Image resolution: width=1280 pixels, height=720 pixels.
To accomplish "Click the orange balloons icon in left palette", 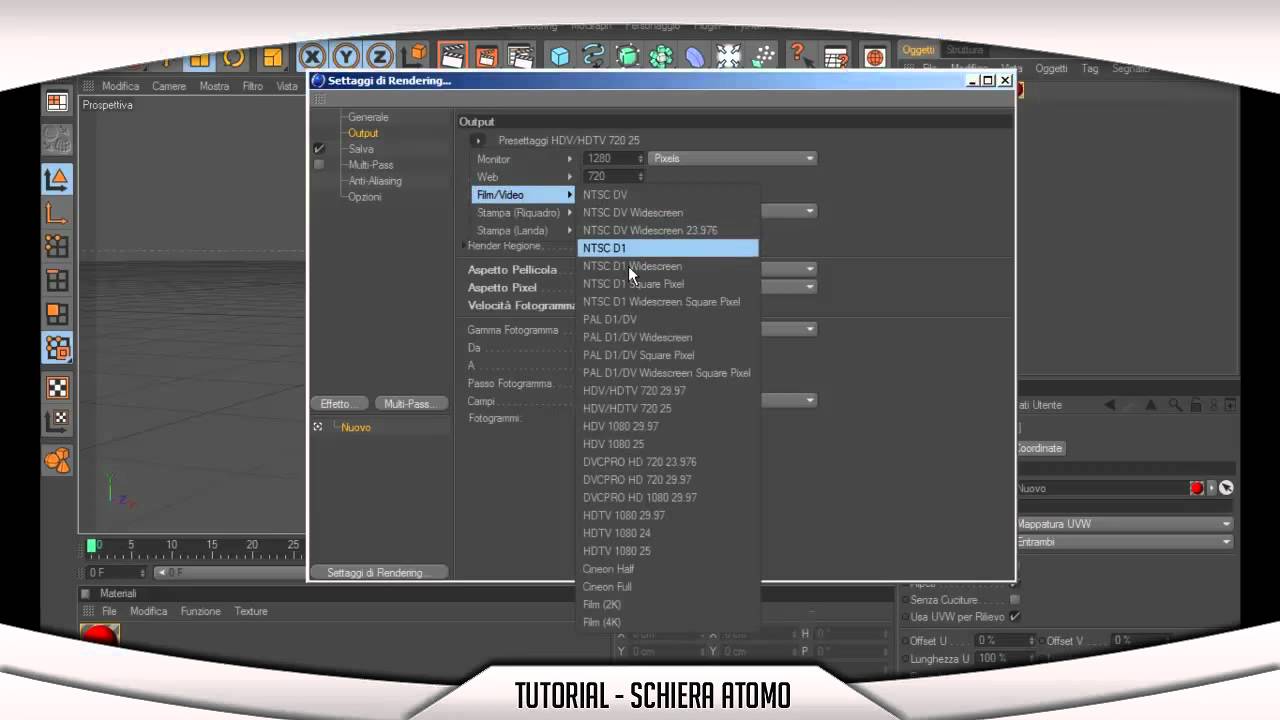I will (57, 461).
